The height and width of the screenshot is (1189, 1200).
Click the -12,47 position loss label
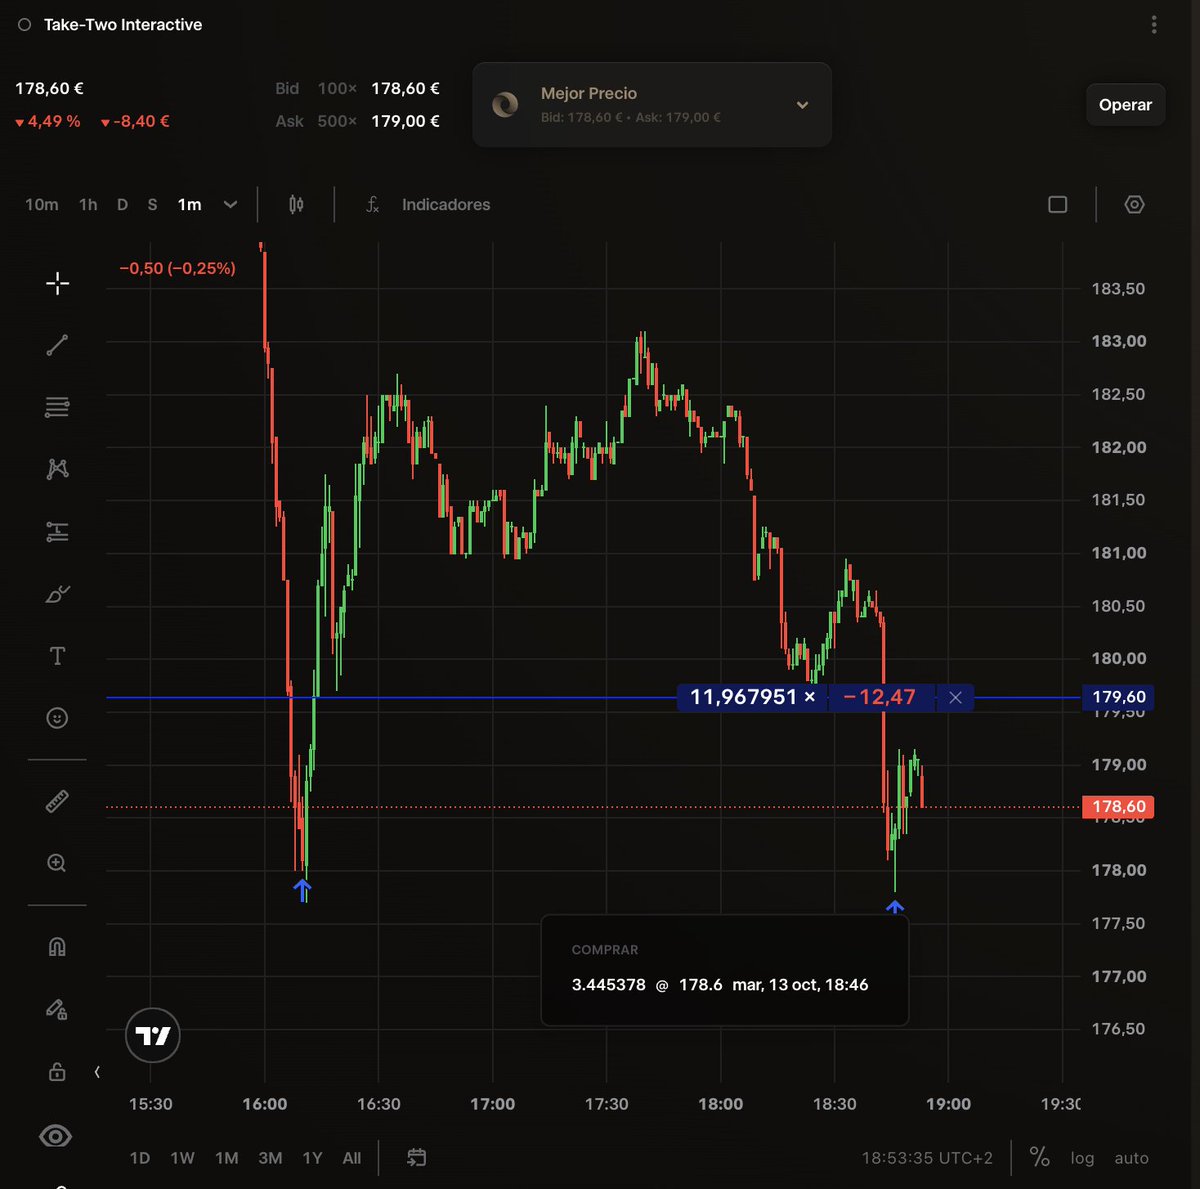point(880,697)
